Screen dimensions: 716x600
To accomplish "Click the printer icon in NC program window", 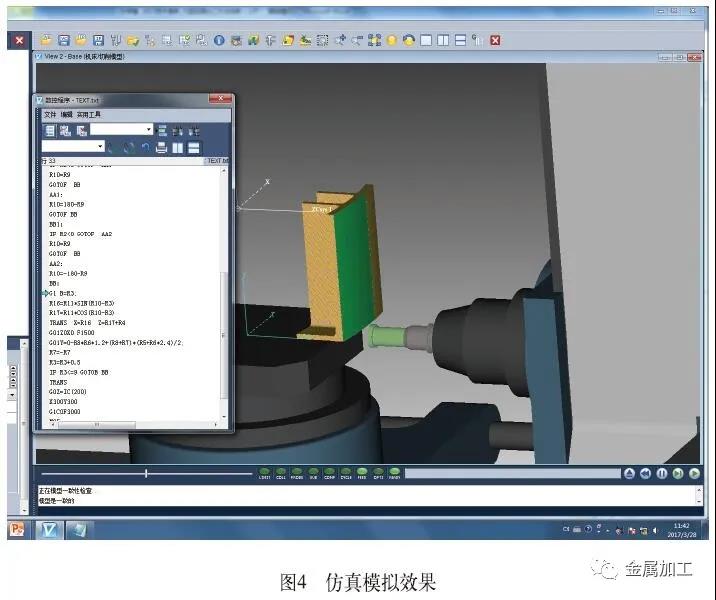I will pyautogui.click(x=161, y=147).
